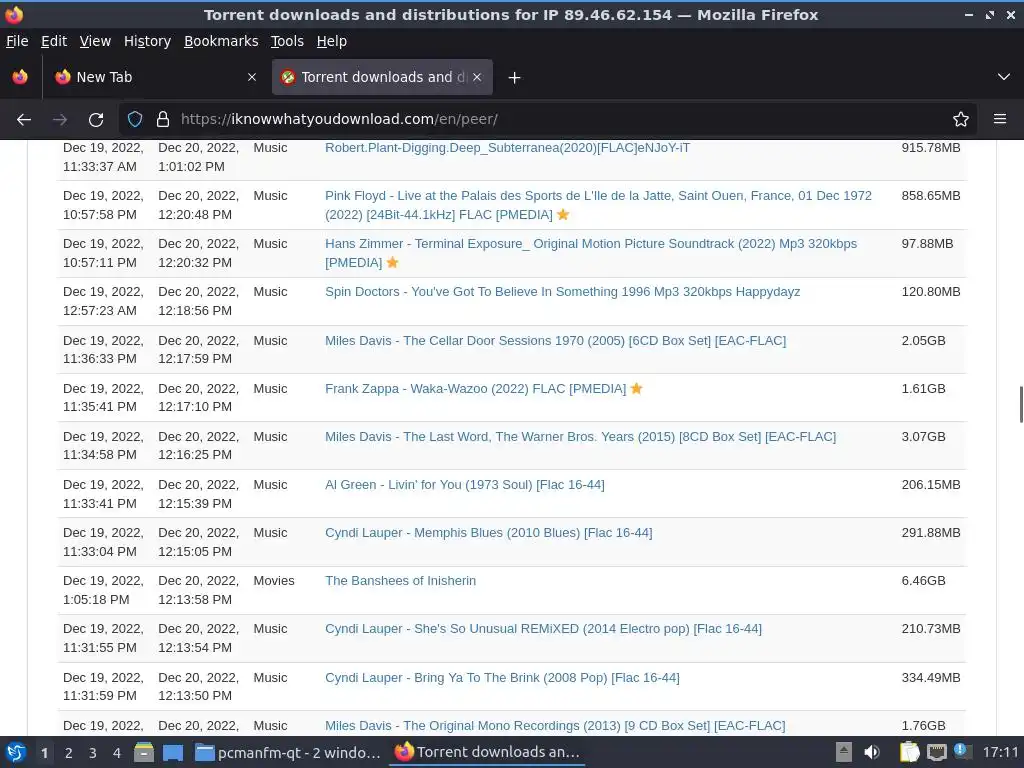Open Pink Floyd Live at Palais link
This screenshot has width=1024, height=768.
click(598, 205)
